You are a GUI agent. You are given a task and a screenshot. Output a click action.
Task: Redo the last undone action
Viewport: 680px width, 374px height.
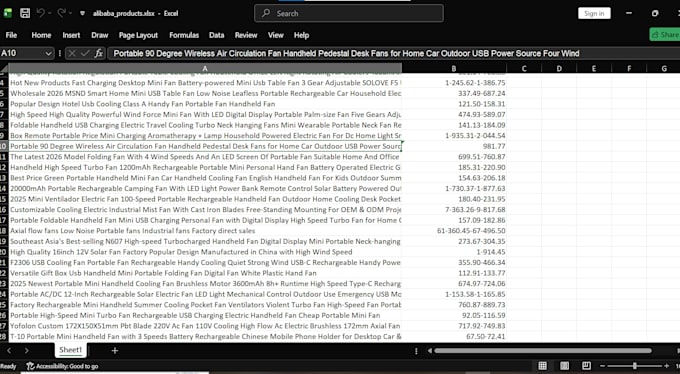coord(62,13)
